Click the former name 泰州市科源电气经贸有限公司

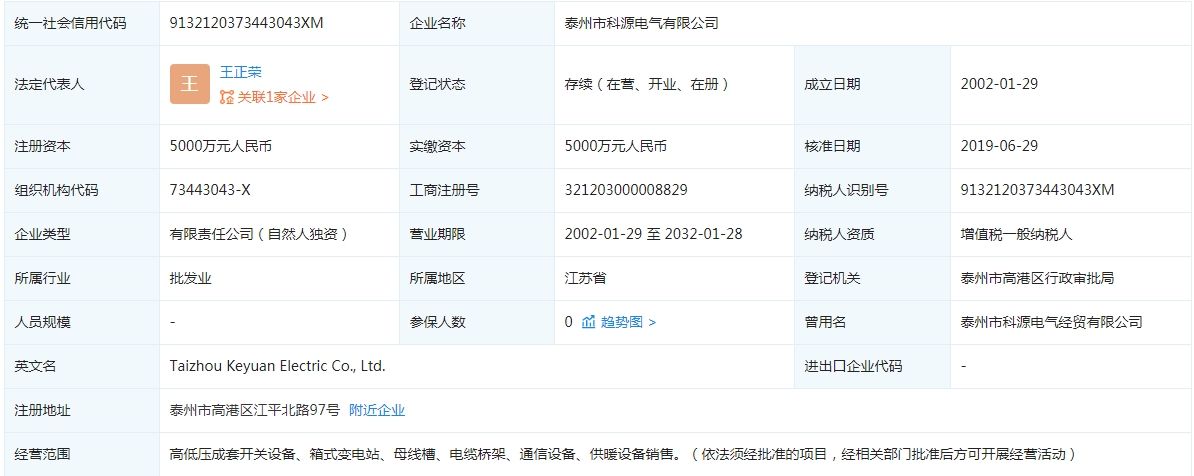click(1051, 322)
